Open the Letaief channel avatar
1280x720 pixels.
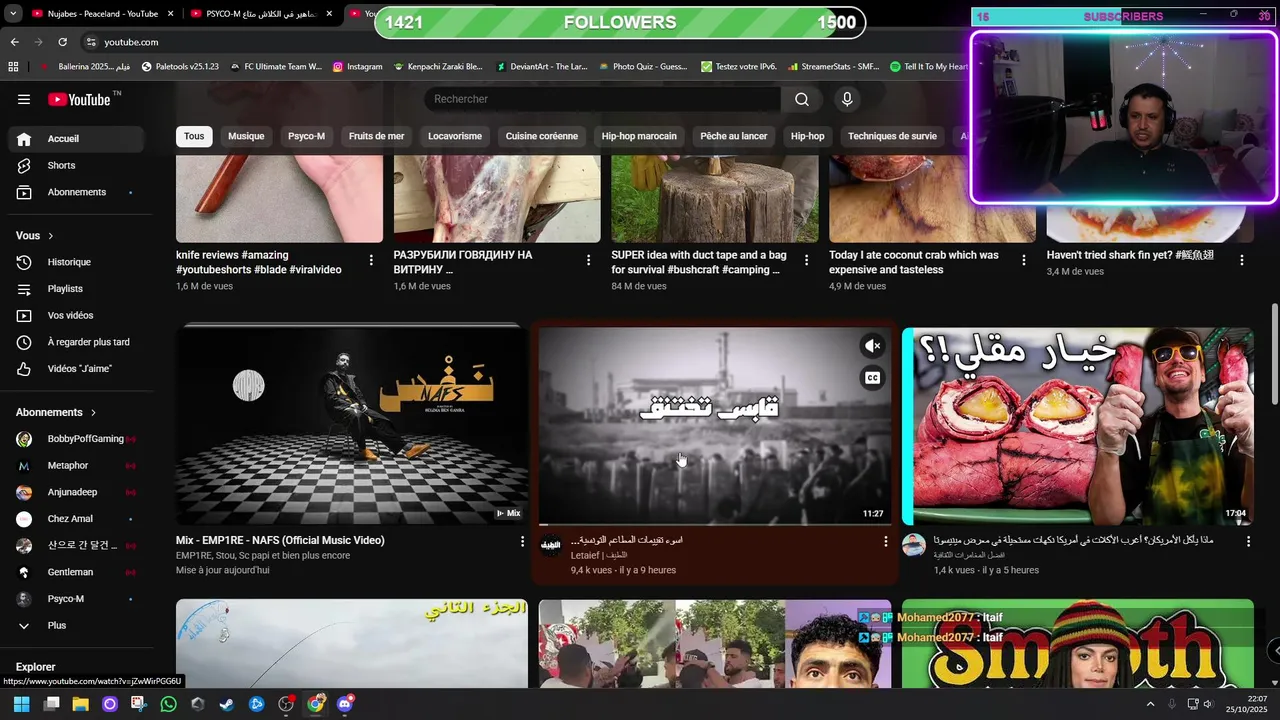coord(551,545)
